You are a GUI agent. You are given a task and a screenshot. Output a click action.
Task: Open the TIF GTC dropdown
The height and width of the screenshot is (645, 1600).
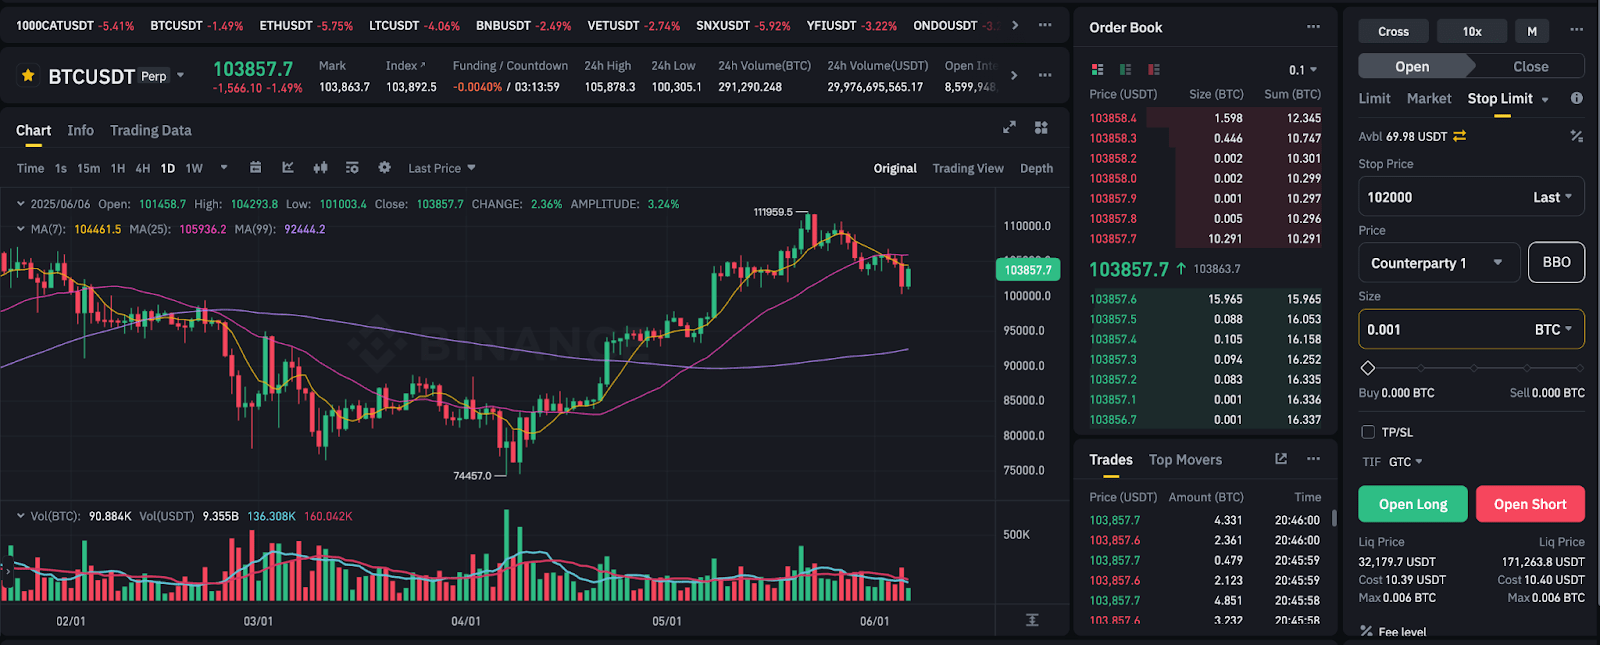1405,462
